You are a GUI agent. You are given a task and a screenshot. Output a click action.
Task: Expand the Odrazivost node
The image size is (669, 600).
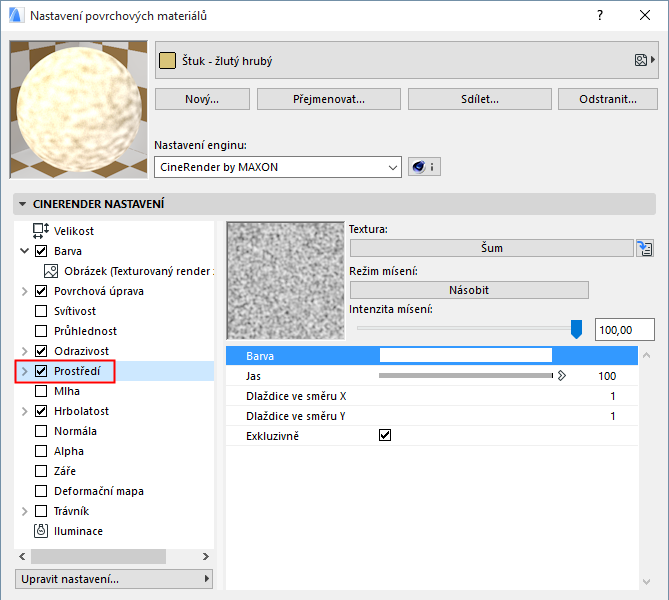tap(24, 351)
